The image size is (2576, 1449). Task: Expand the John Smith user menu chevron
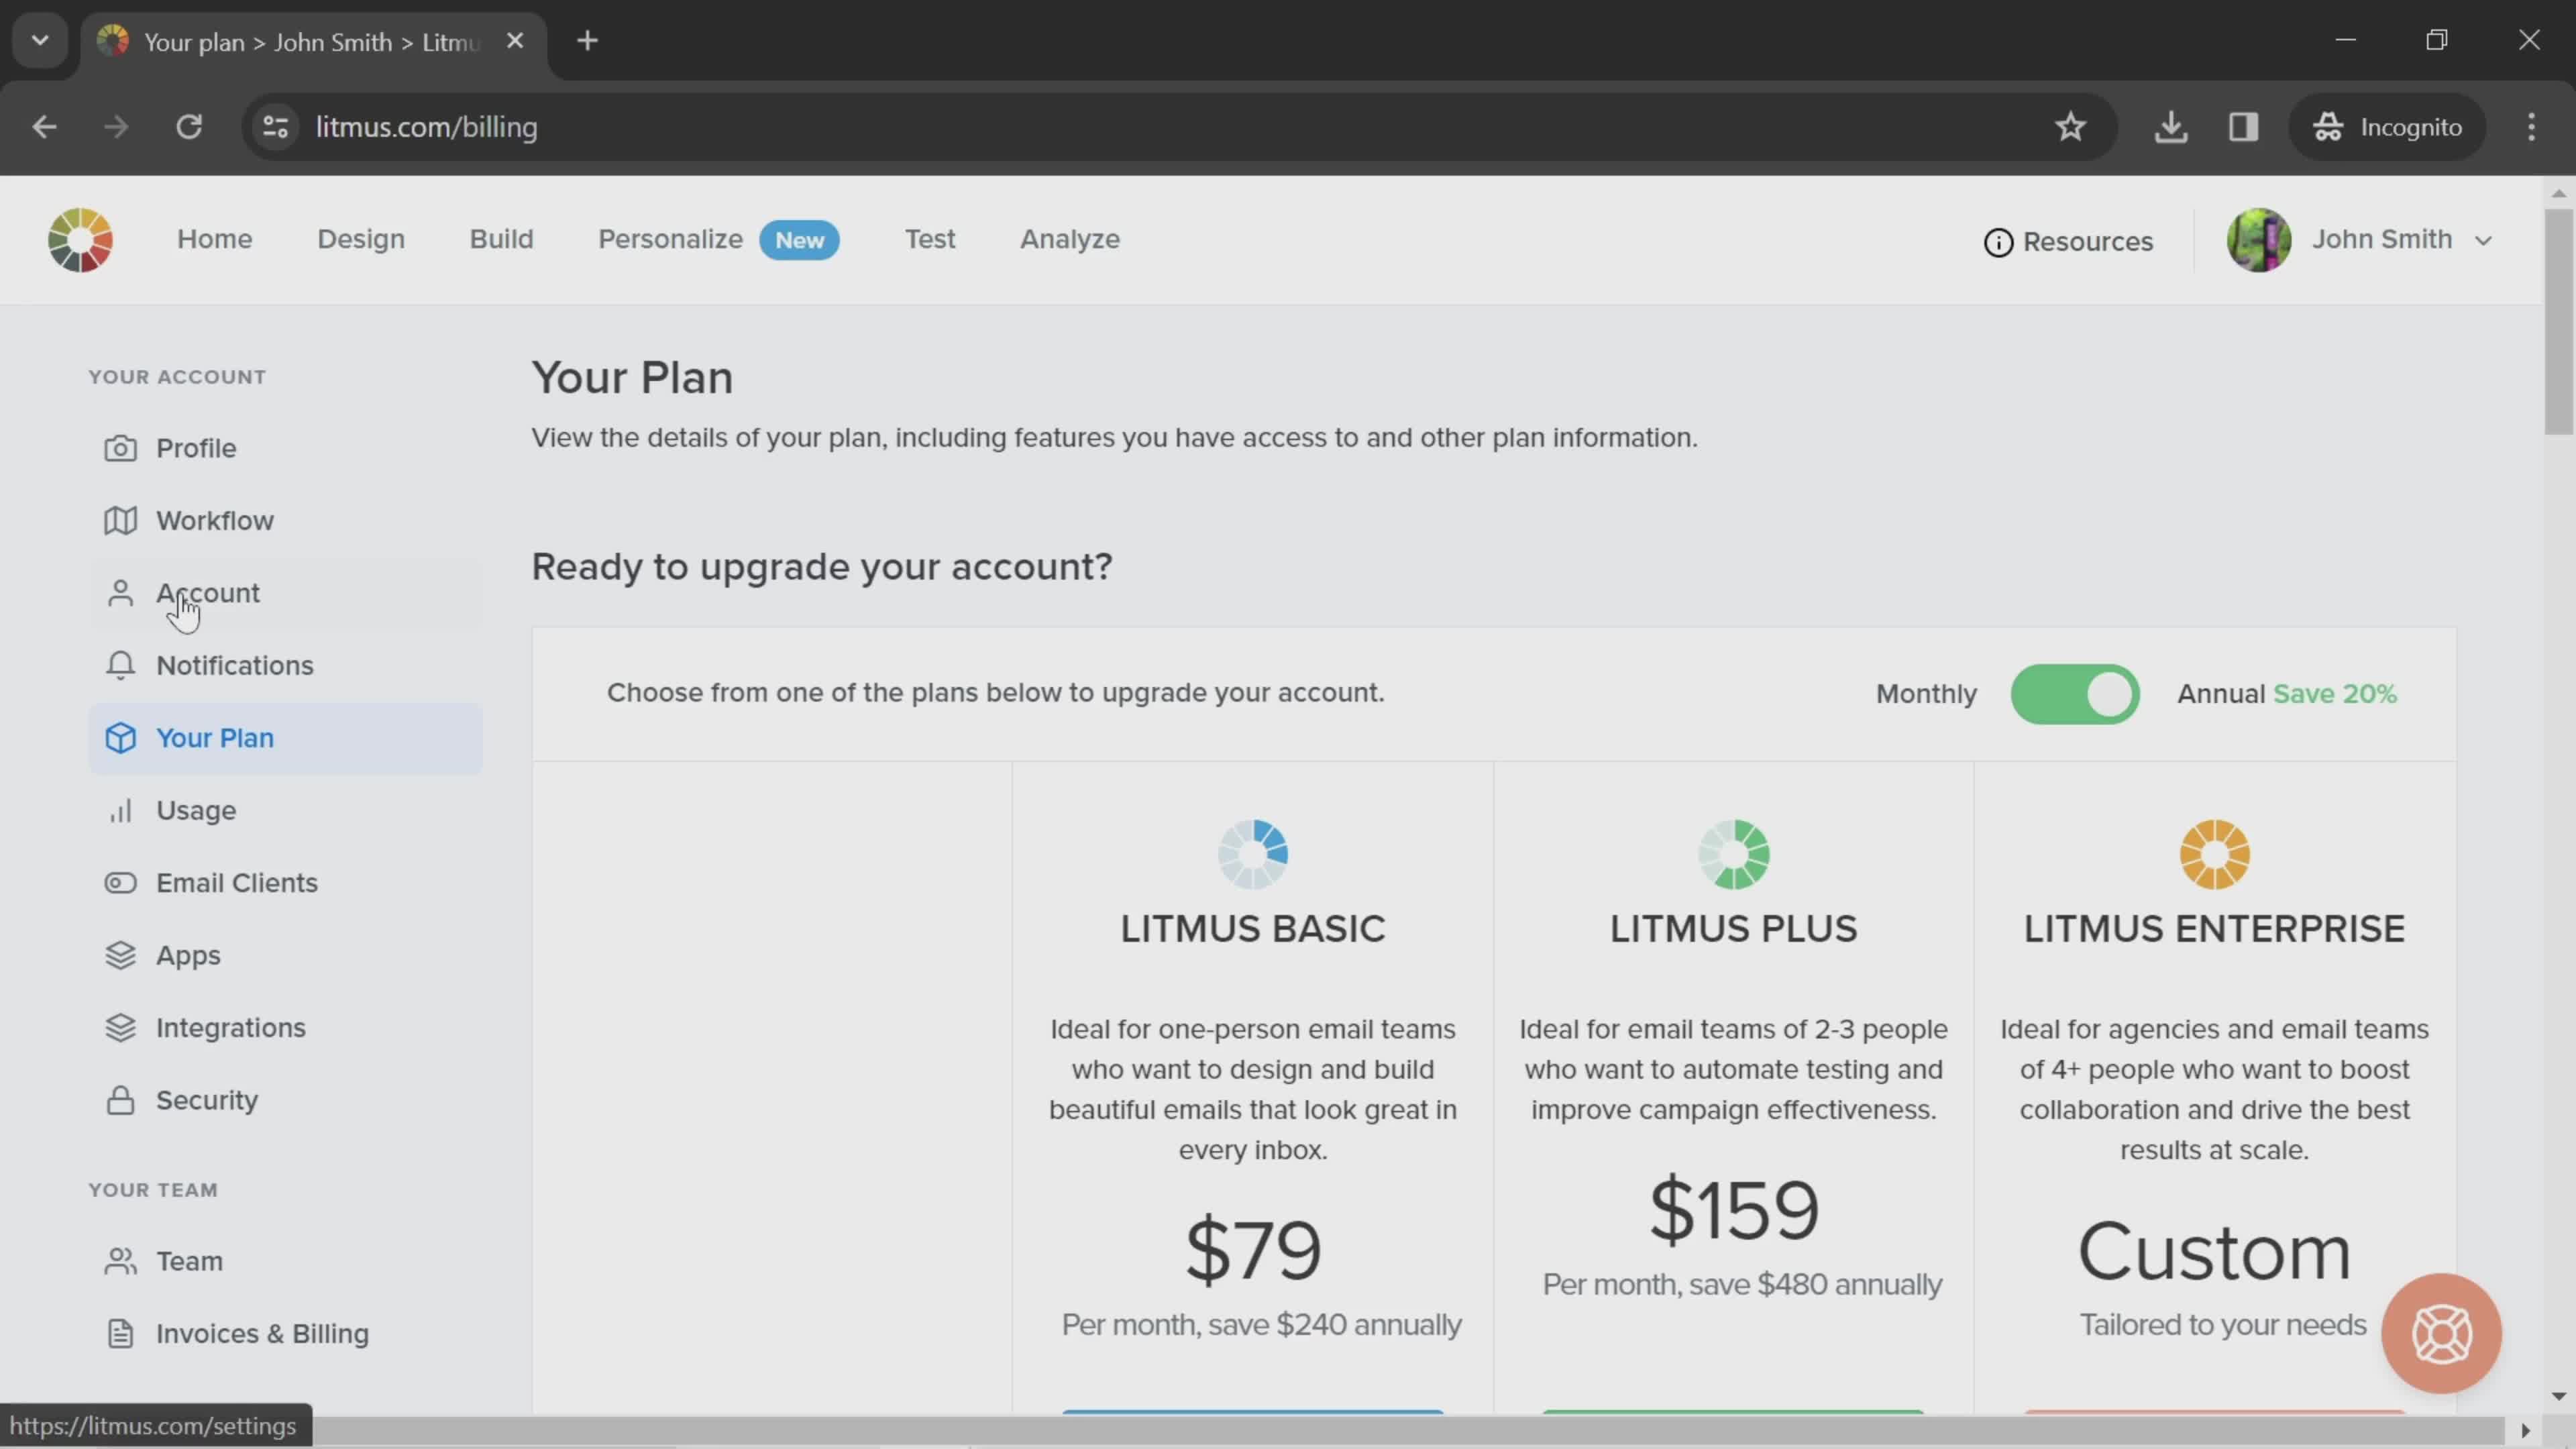pos(2484,241)
